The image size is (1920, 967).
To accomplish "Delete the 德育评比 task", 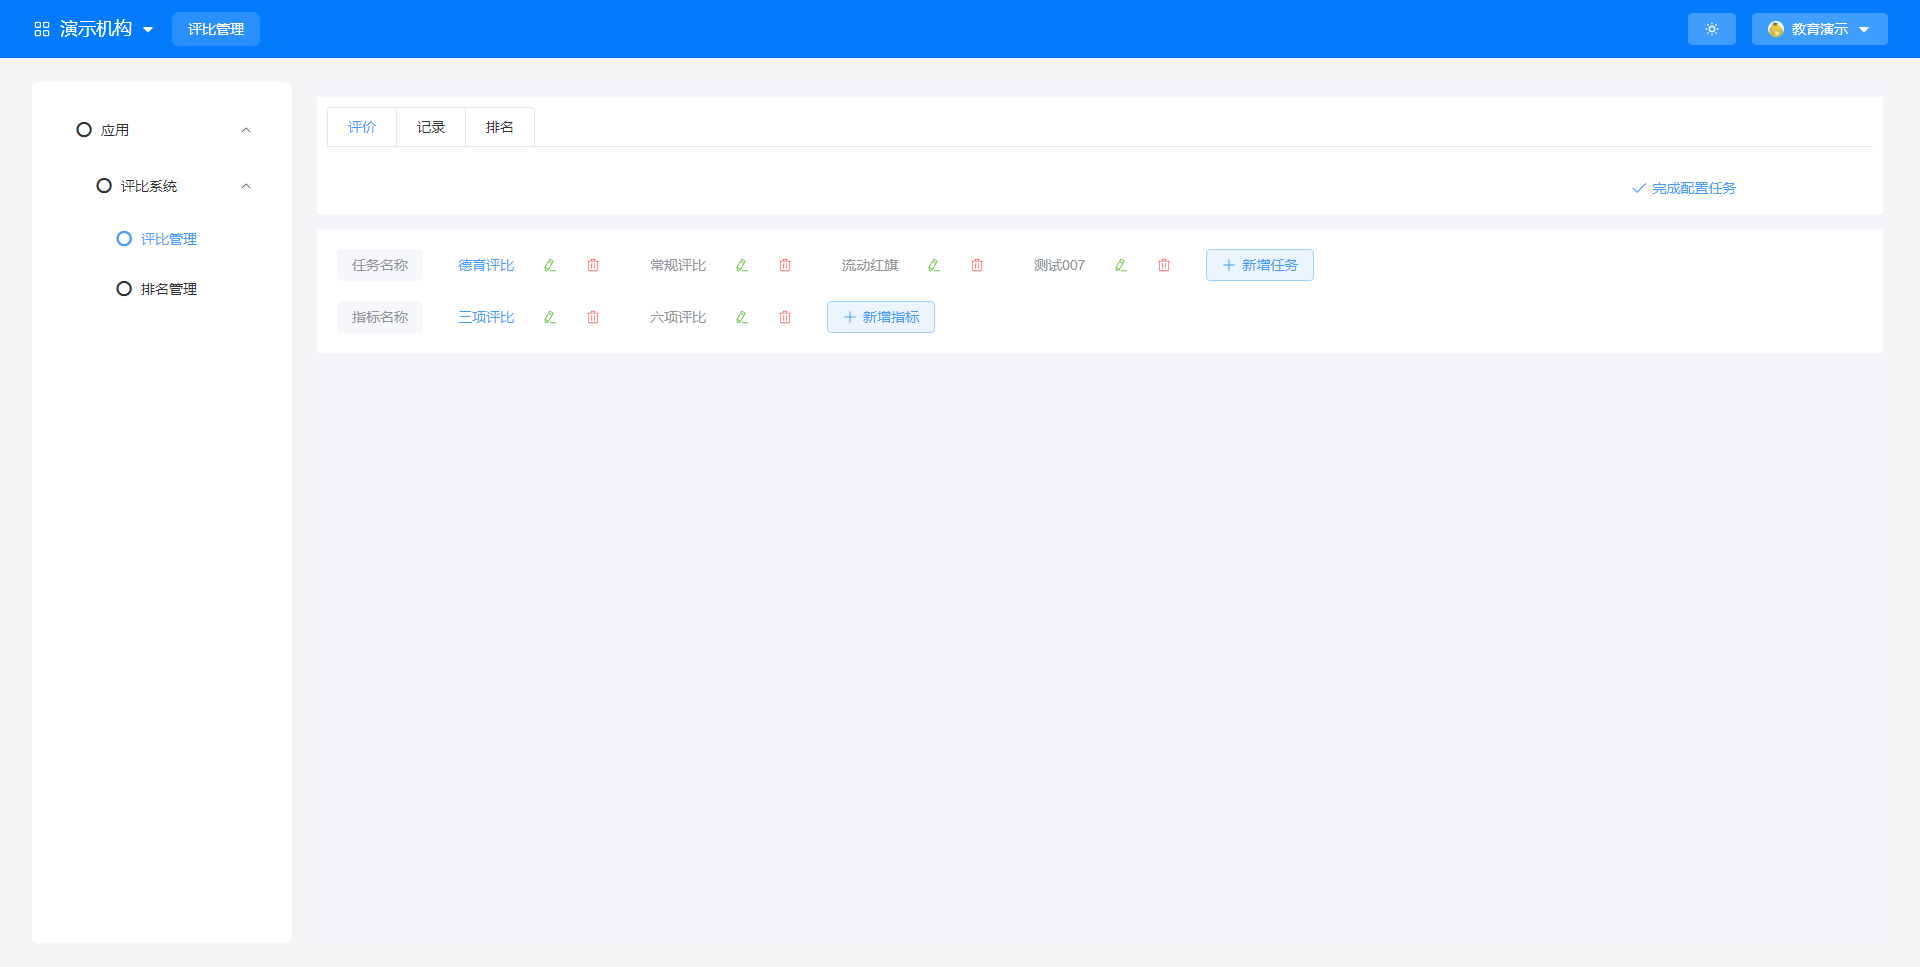I will coord(593,265).
